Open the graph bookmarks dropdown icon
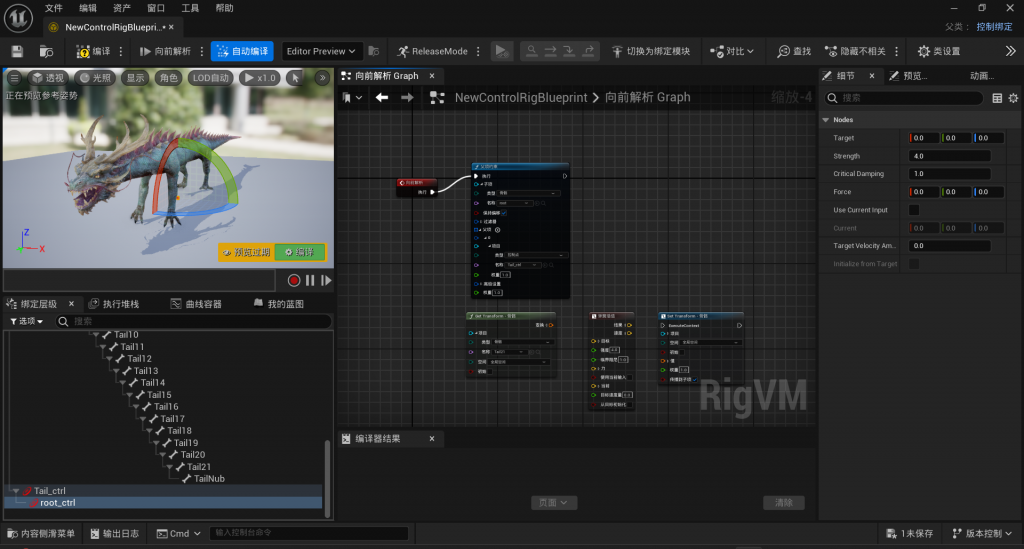Image resolution: width=1024 pixels, height=549 pixels. [x=352, y=97]
